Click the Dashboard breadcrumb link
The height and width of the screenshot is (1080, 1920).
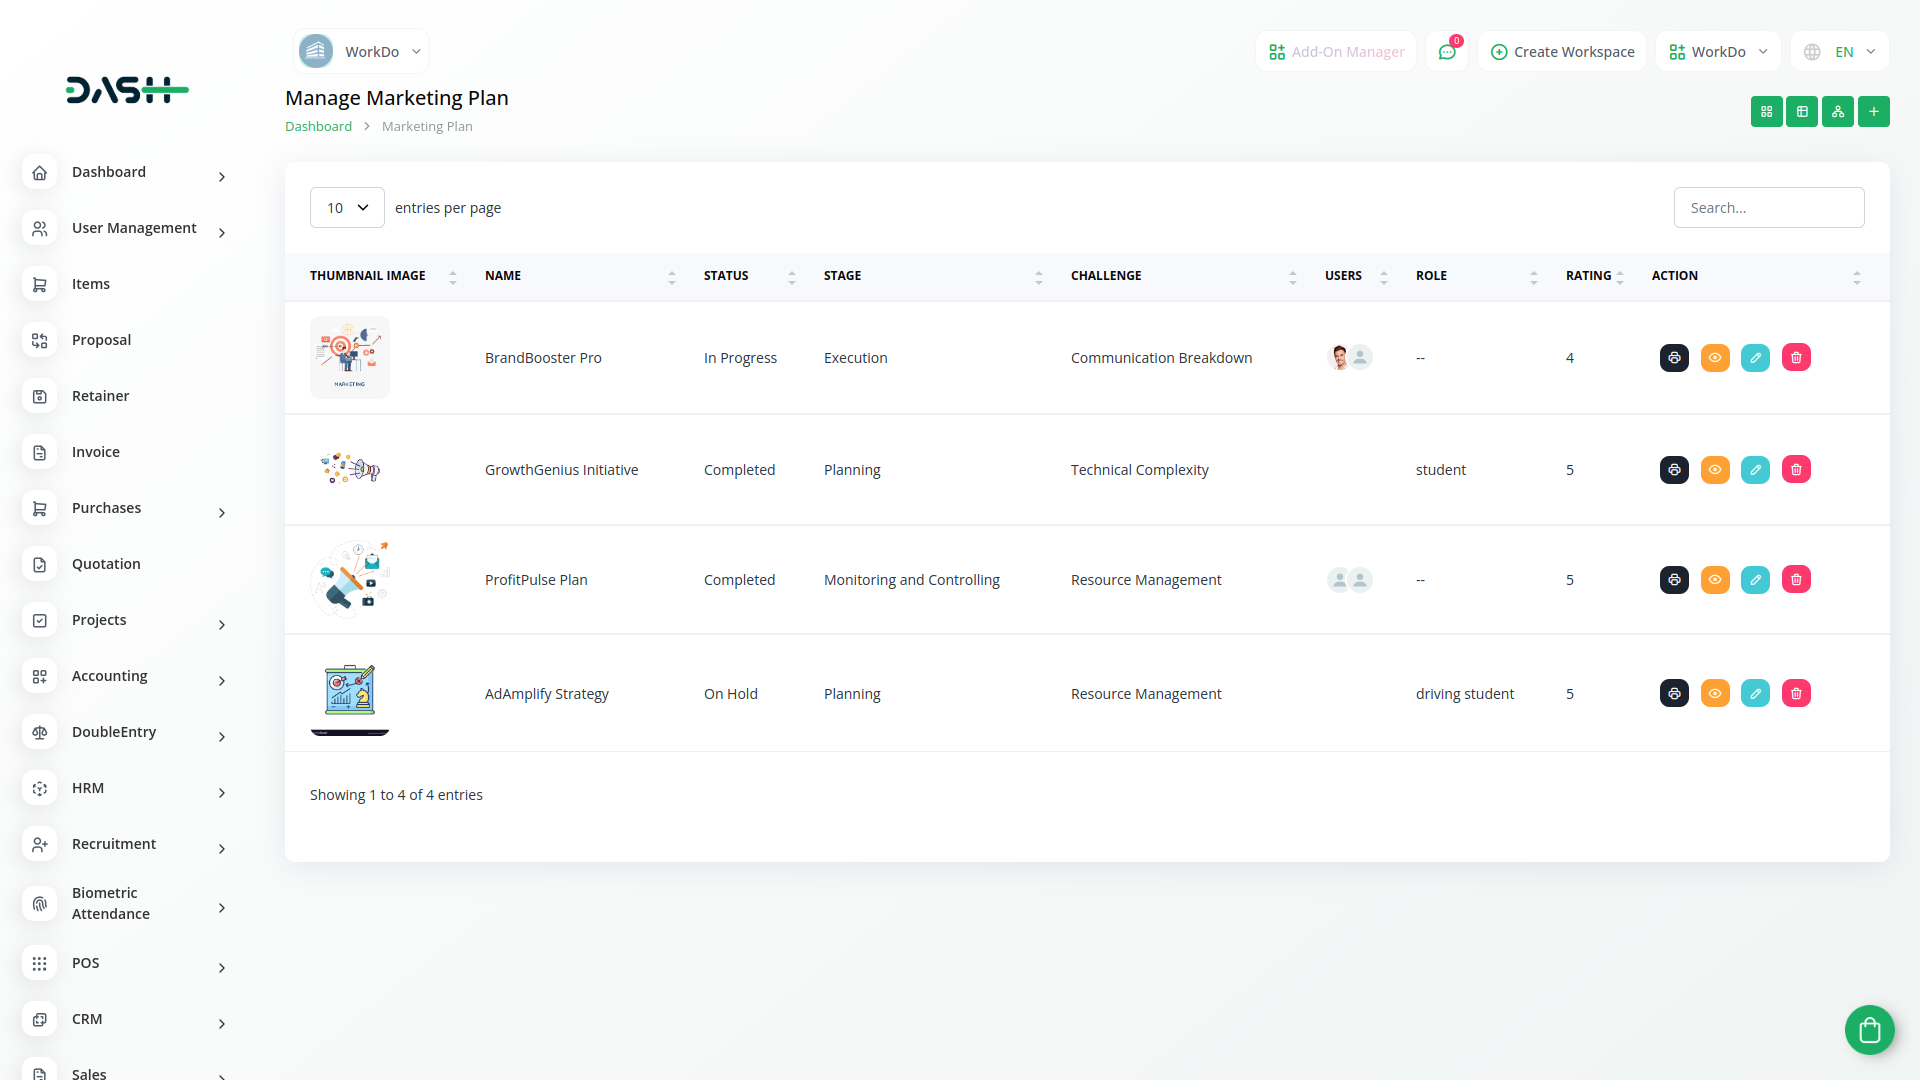coord(318,127)
